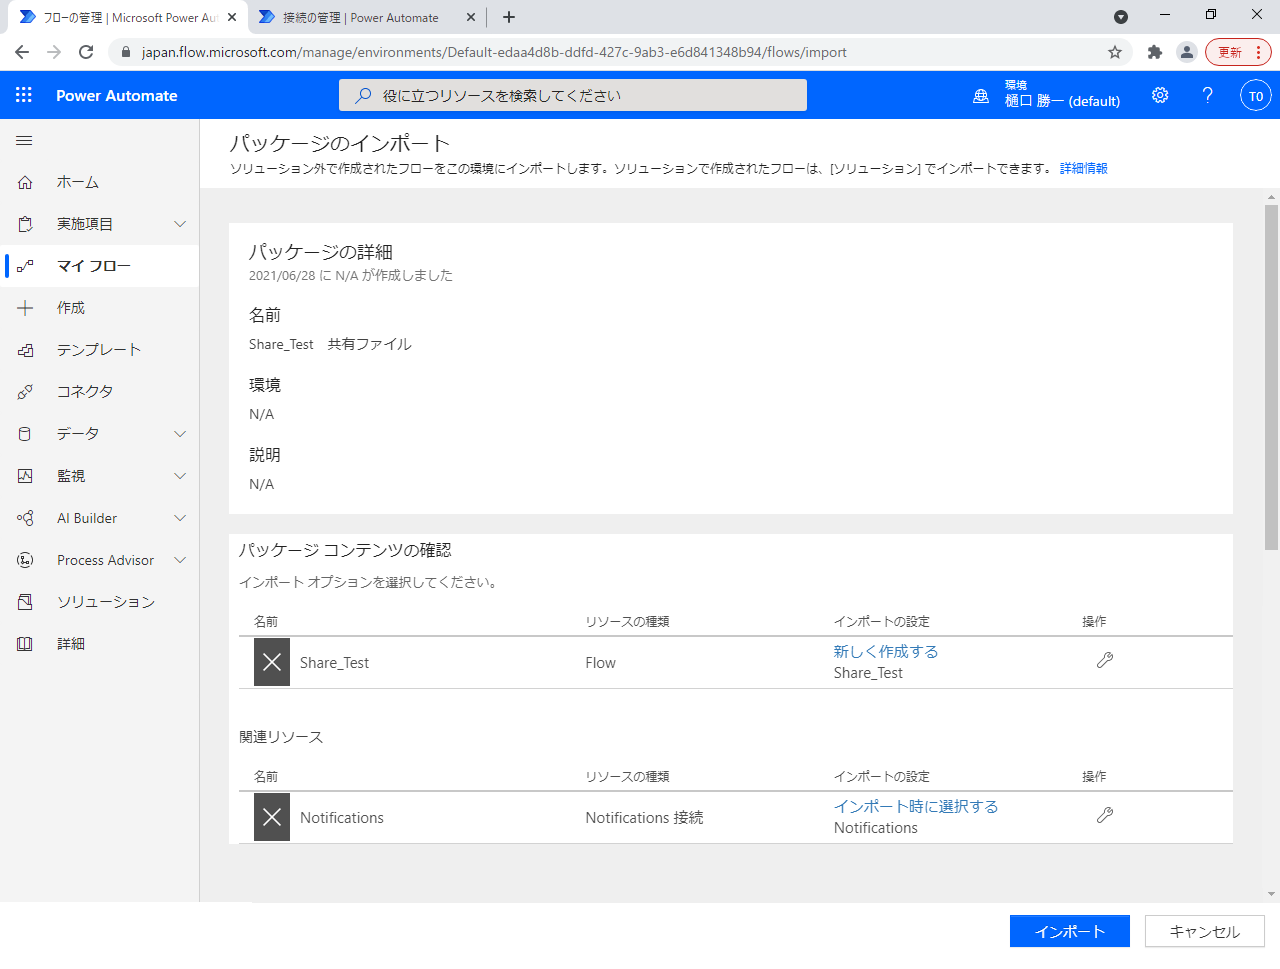Click the 実施項目 clipboard icon
The image size is (1280, 969).
(25, 224)
